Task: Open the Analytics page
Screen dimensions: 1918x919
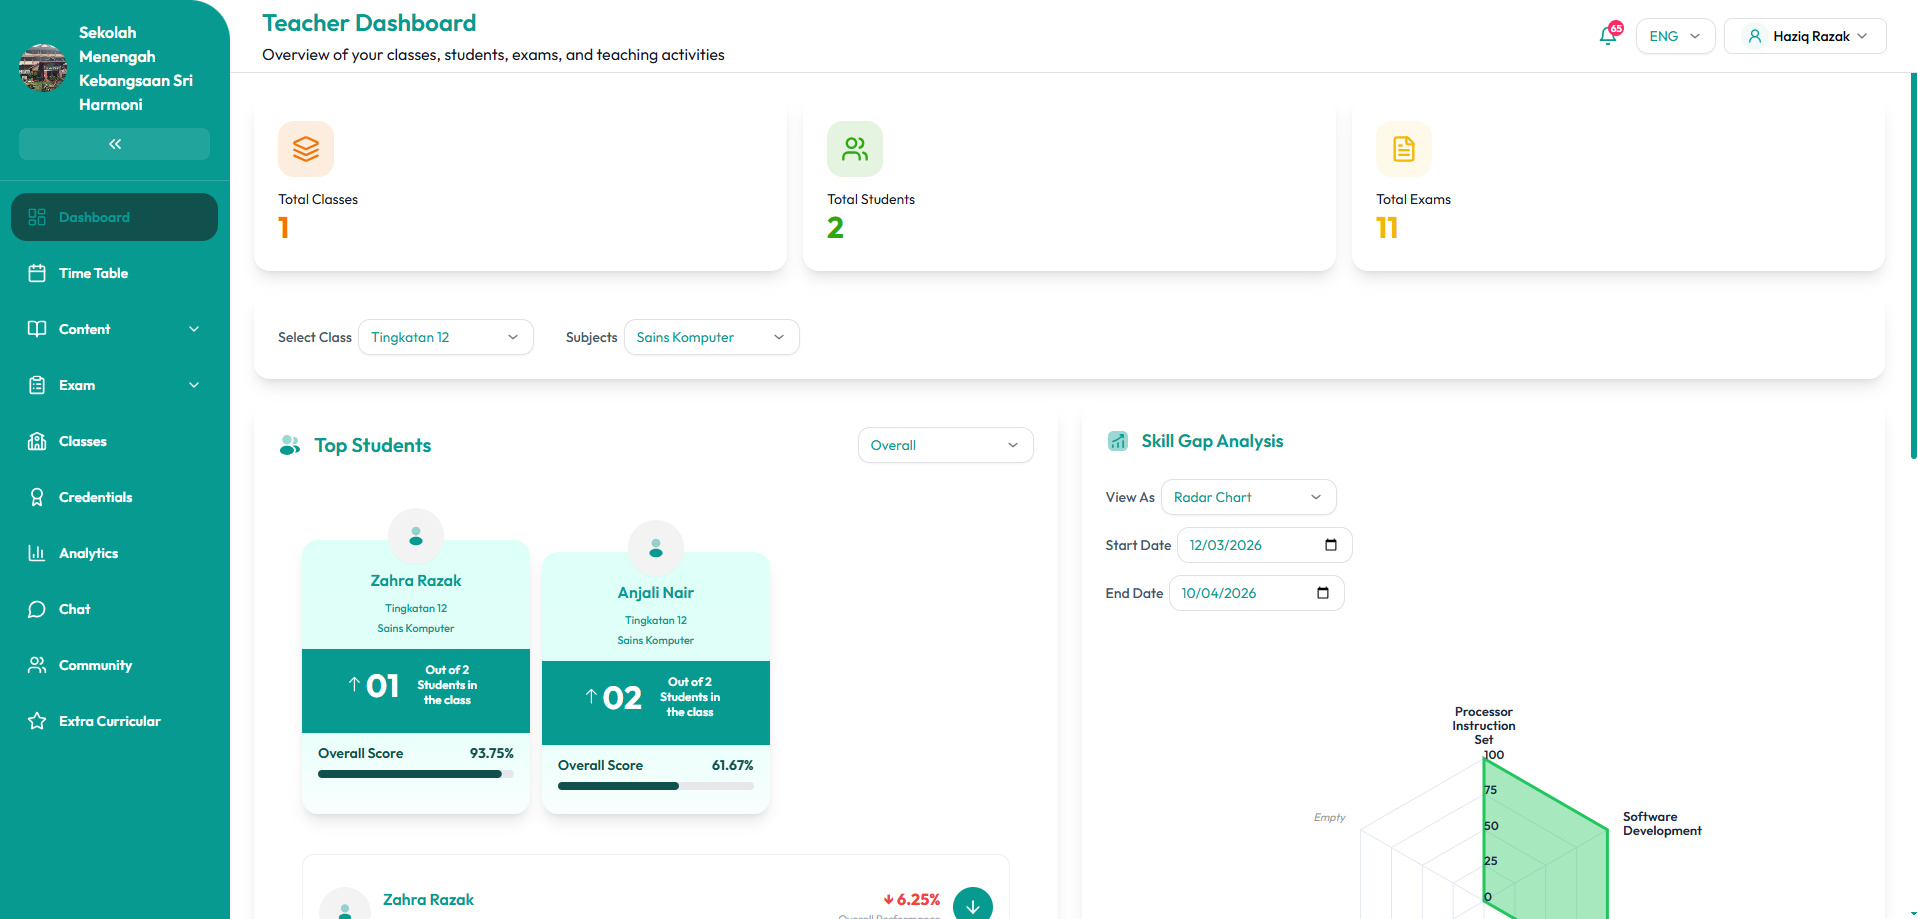Action: click(x=88, y=553)
